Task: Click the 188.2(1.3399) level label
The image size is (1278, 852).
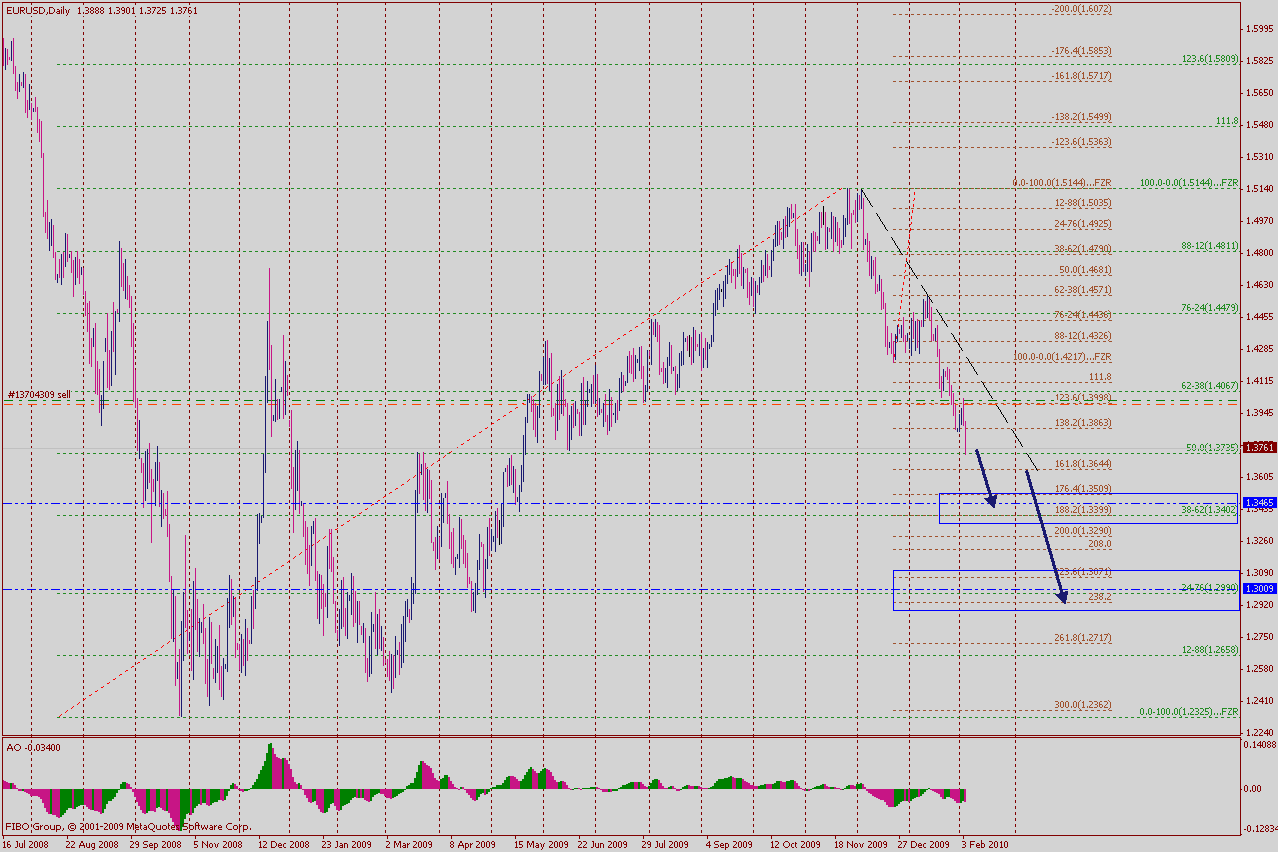Action: 1084,510
